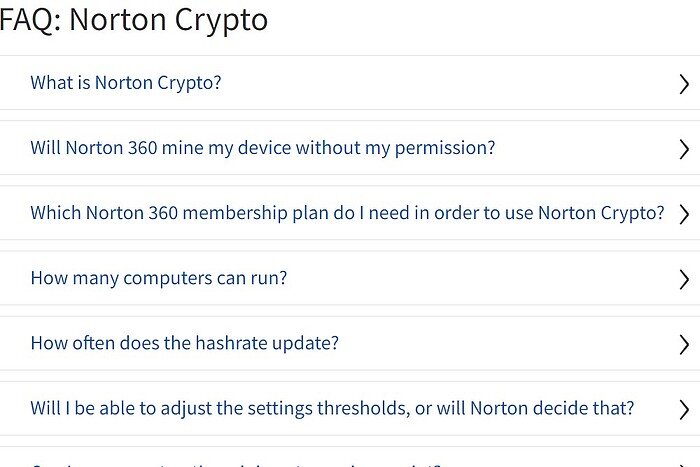The width and height of the screenshot is (700, 467).
Task: Click left padding of the membership plan row
Action: [14, 213]
